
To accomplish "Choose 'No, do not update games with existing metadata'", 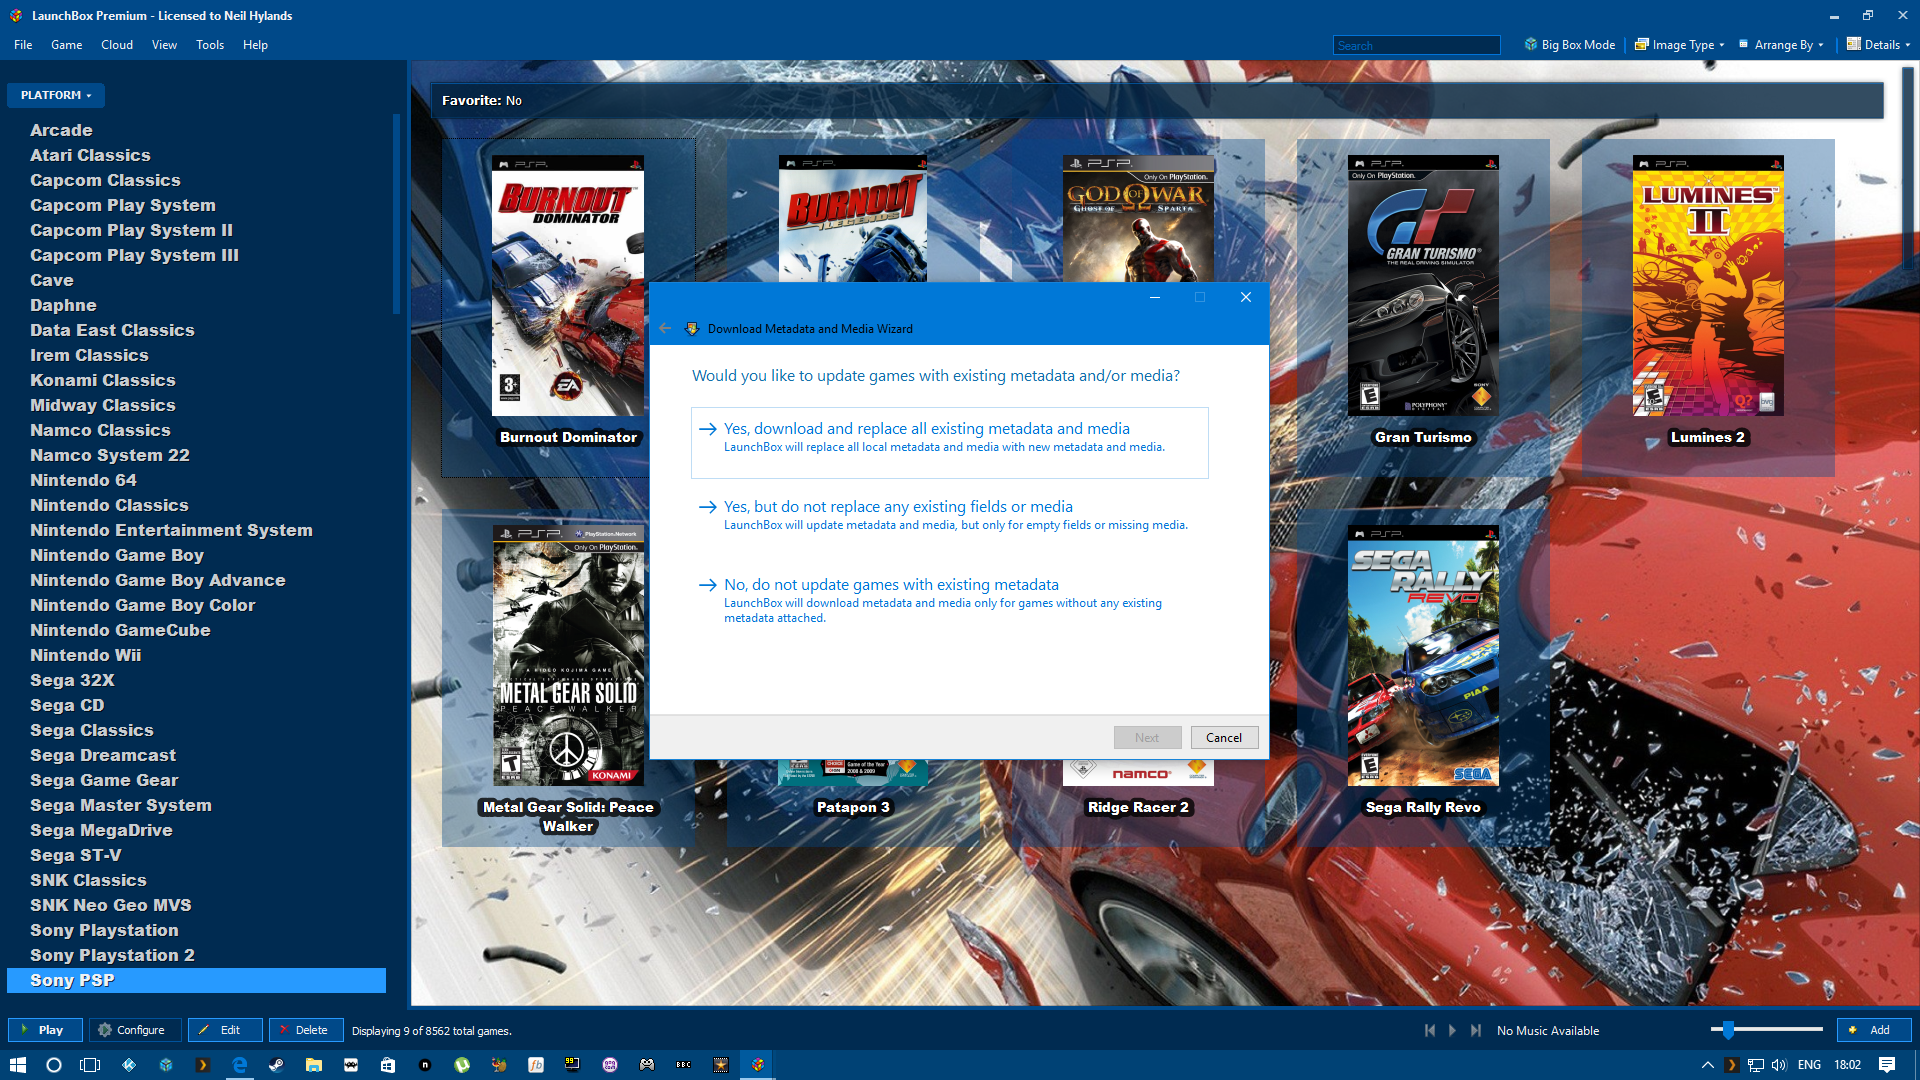I will pyautogui.click(x=949, y=602).
